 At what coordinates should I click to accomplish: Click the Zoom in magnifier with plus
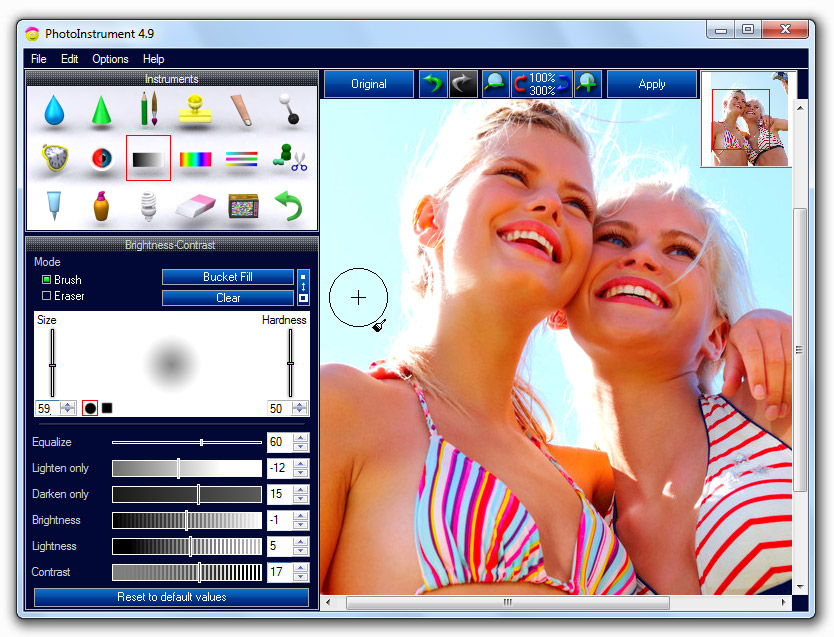click(587, 84)
